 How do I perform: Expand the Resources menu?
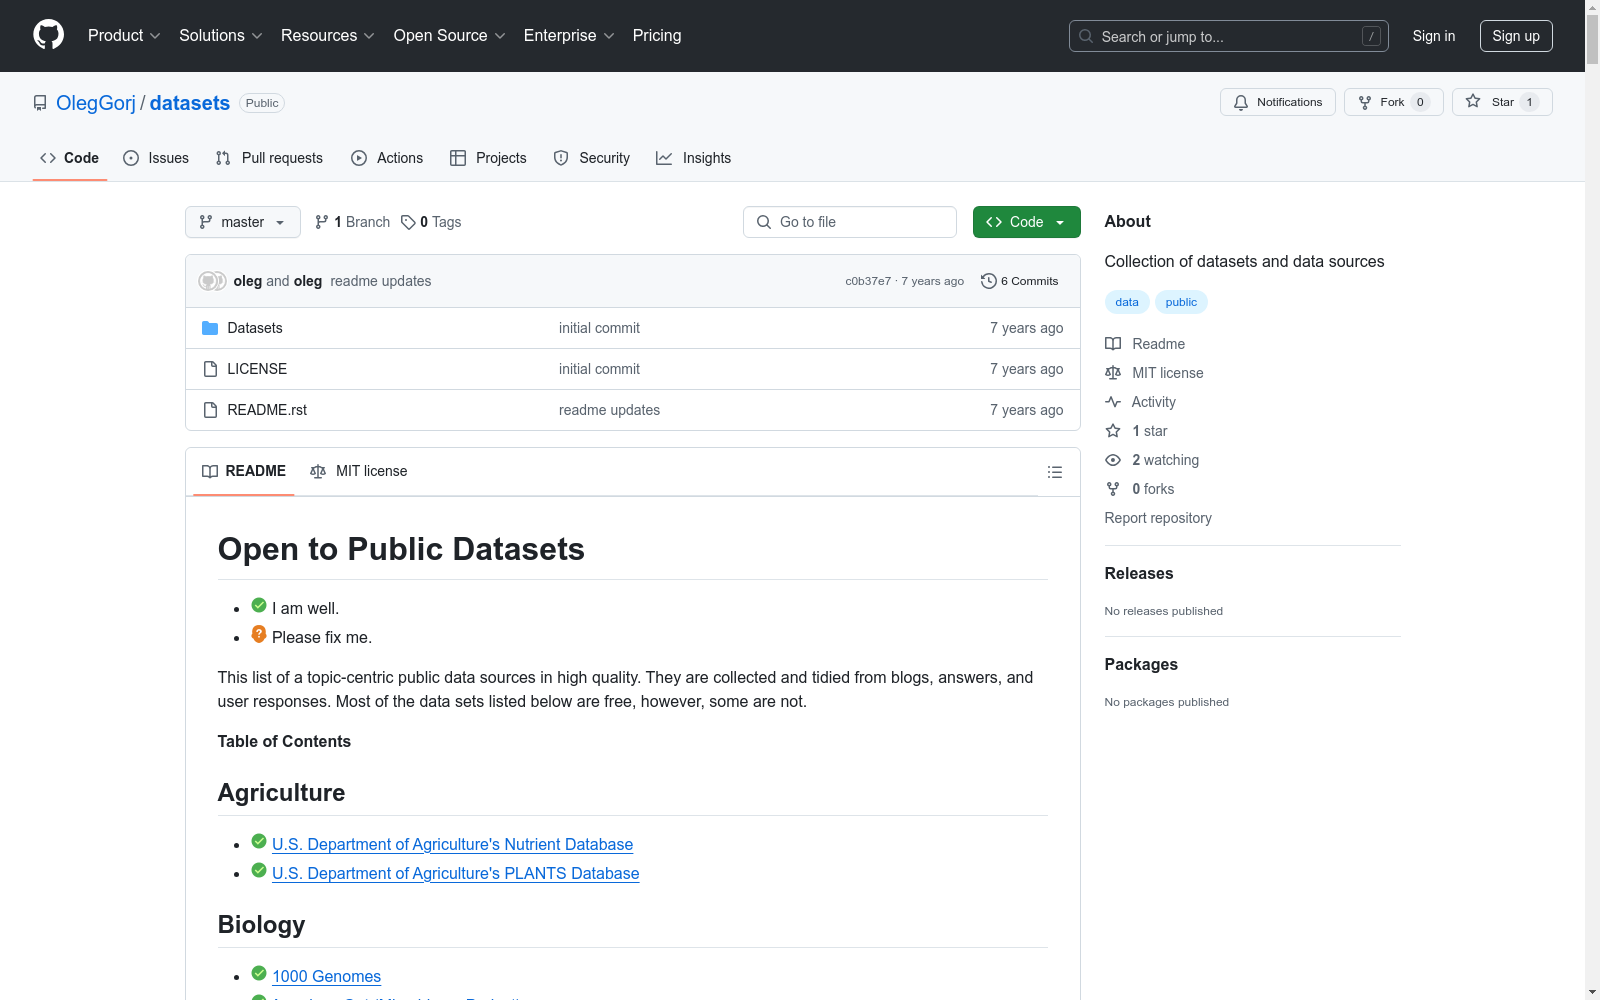328,35
